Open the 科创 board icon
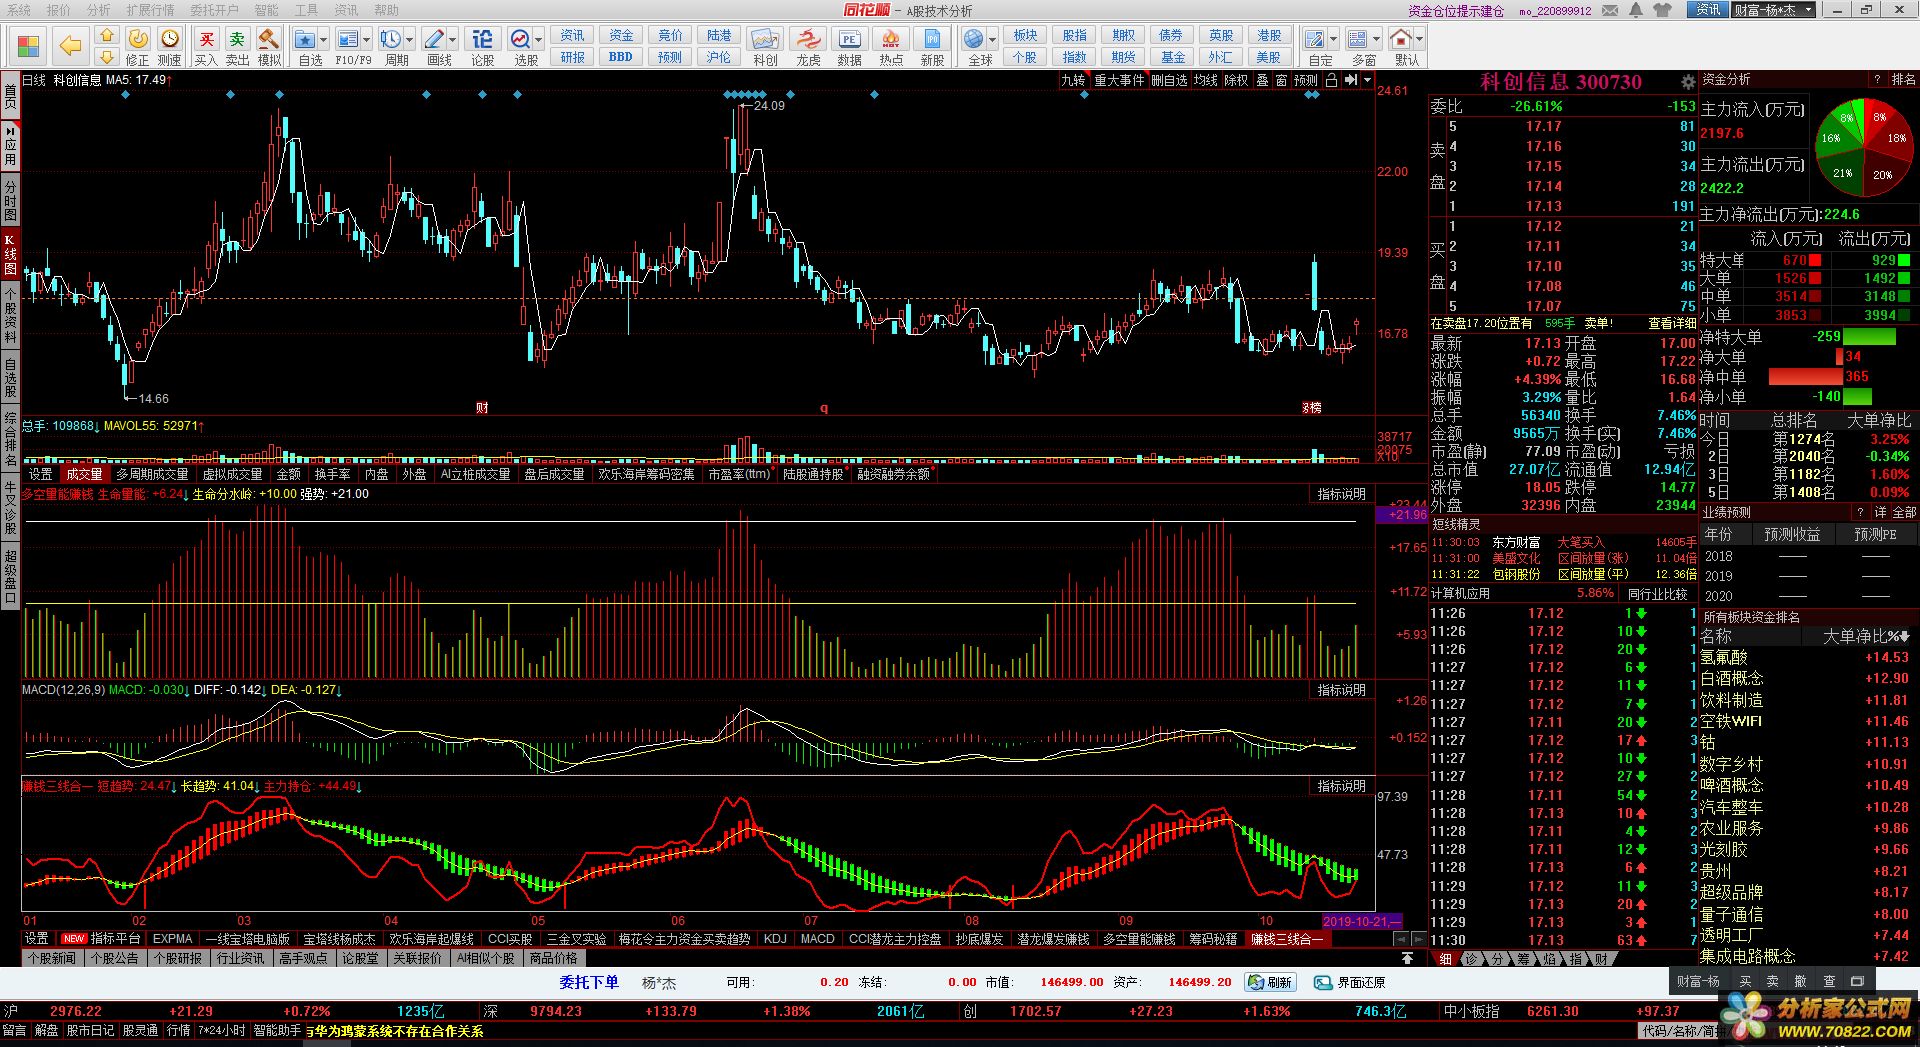Screen dimensions: 1920x1047 765,39
